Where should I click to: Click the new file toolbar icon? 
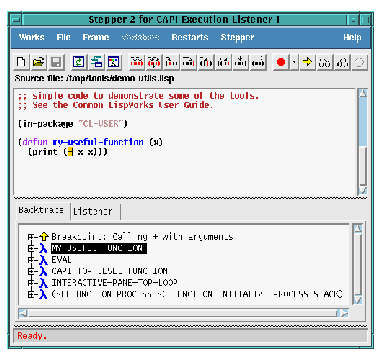[21, 62]
